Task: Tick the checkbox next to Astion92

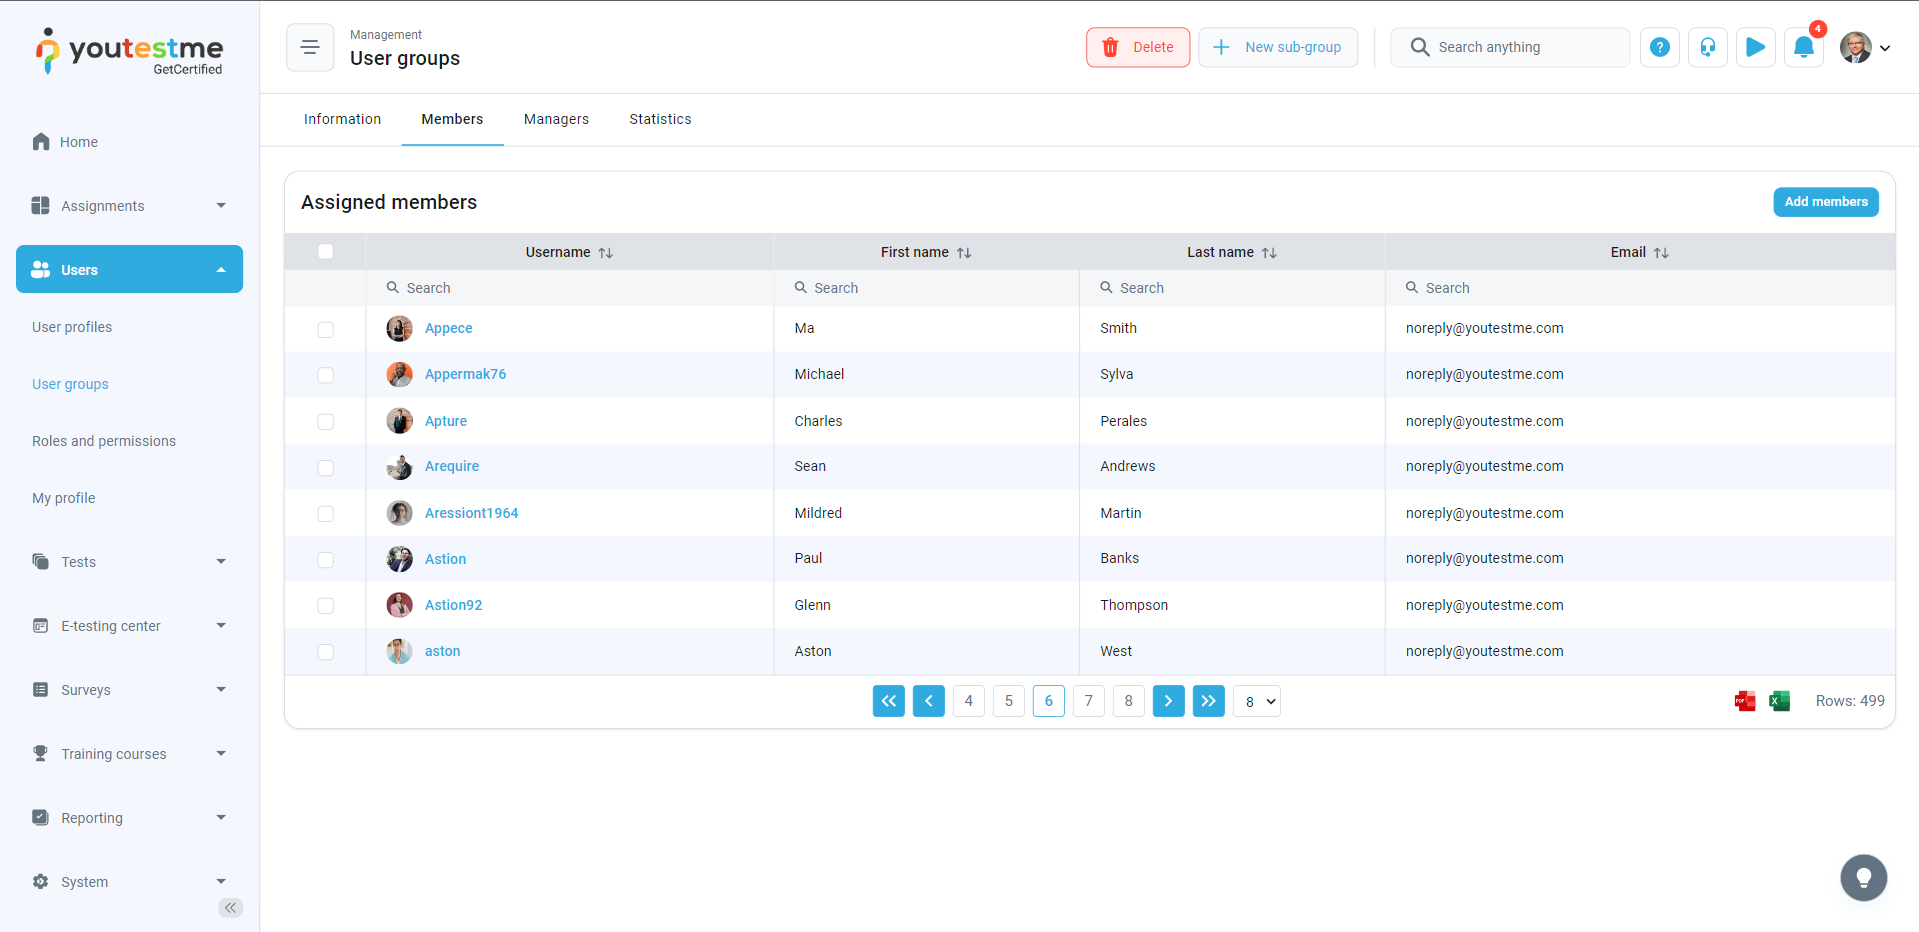Action: tap(326, 606)
